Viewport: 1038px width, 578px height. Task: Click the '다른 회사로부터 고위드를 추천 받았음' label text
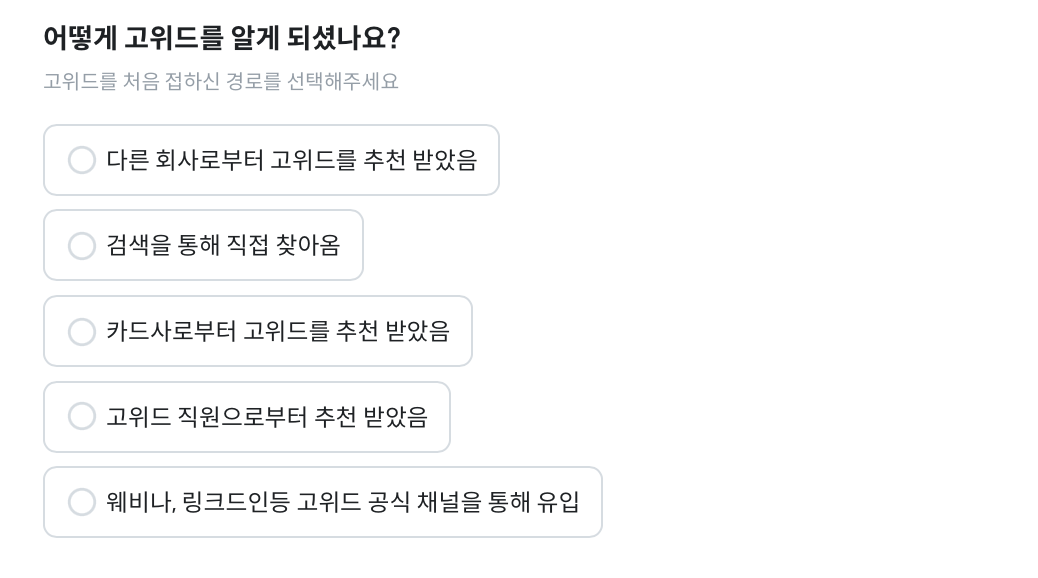291,160
